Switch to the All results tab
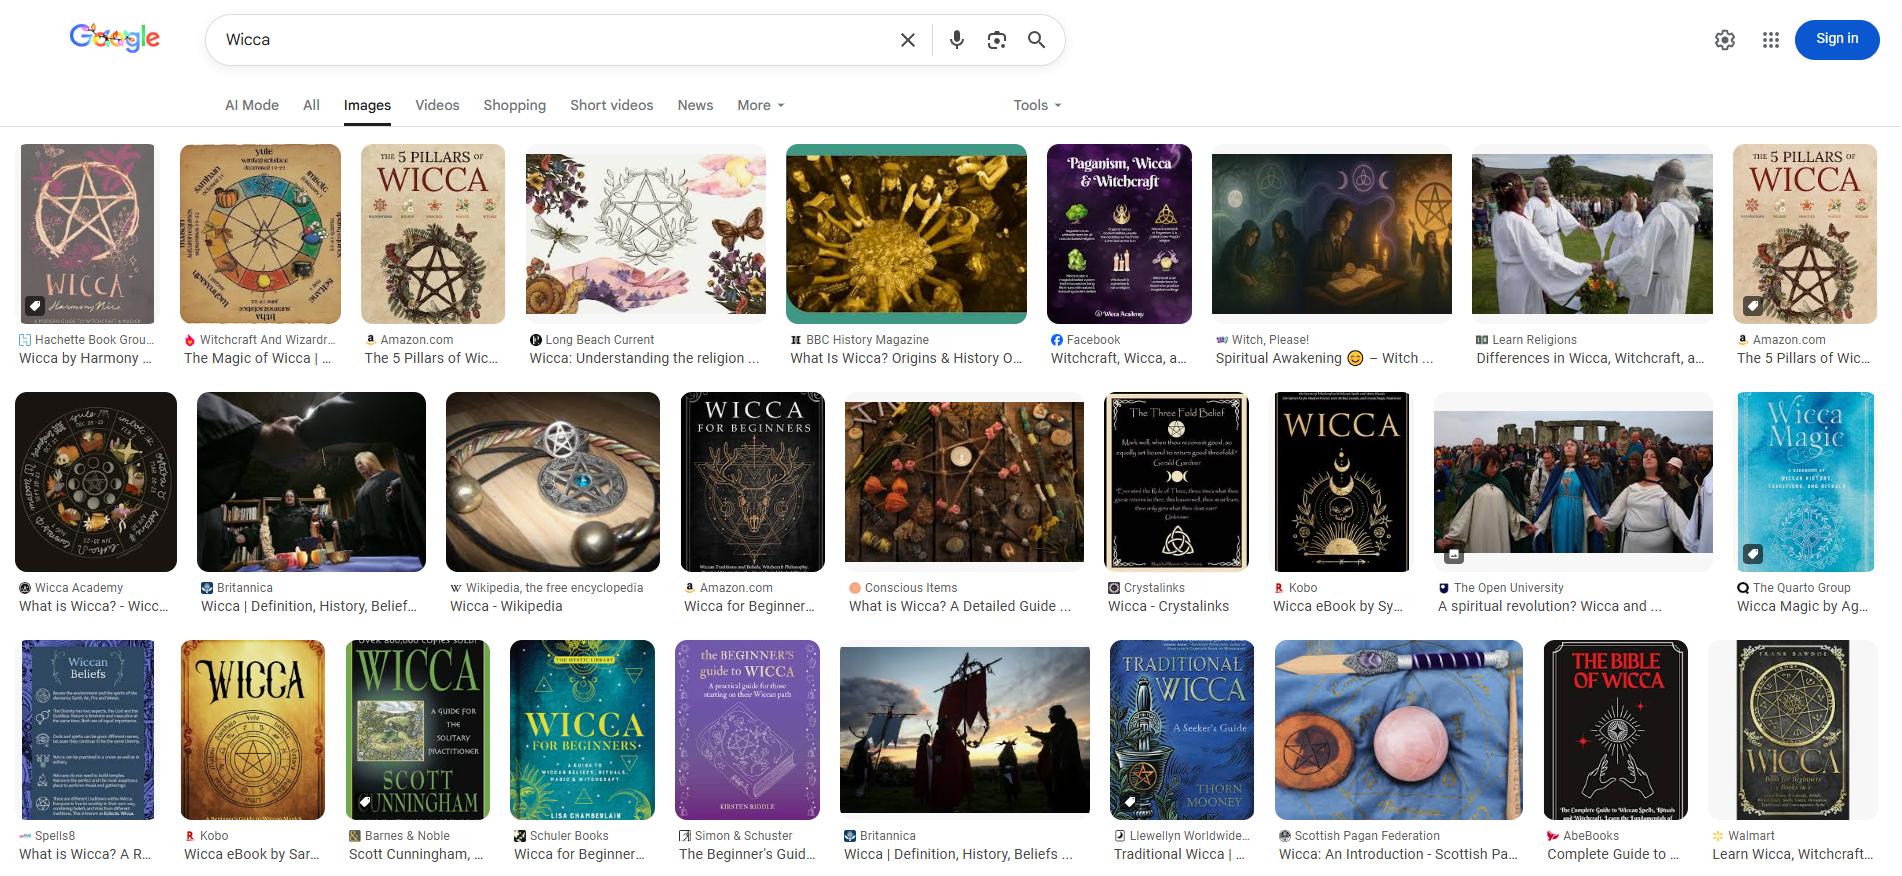This screenshot has height=876, width=1902. [311, 105]
